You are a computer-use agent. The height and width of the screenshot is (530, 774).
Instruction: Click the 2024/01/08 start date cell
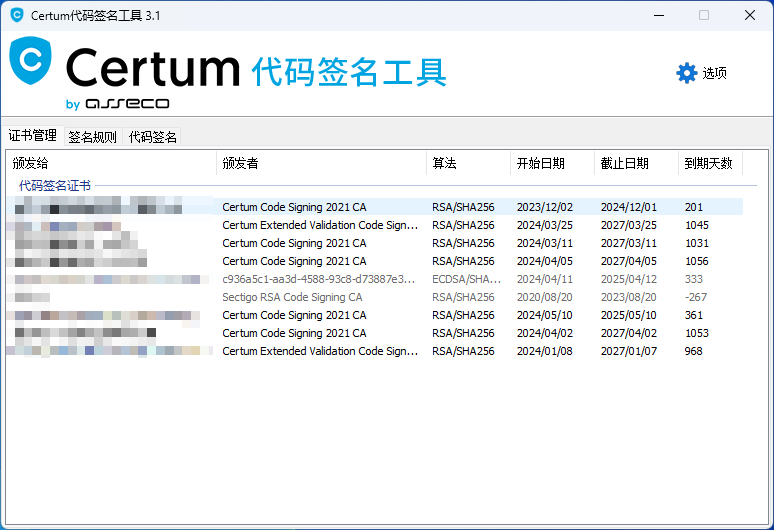click(545, 351)
